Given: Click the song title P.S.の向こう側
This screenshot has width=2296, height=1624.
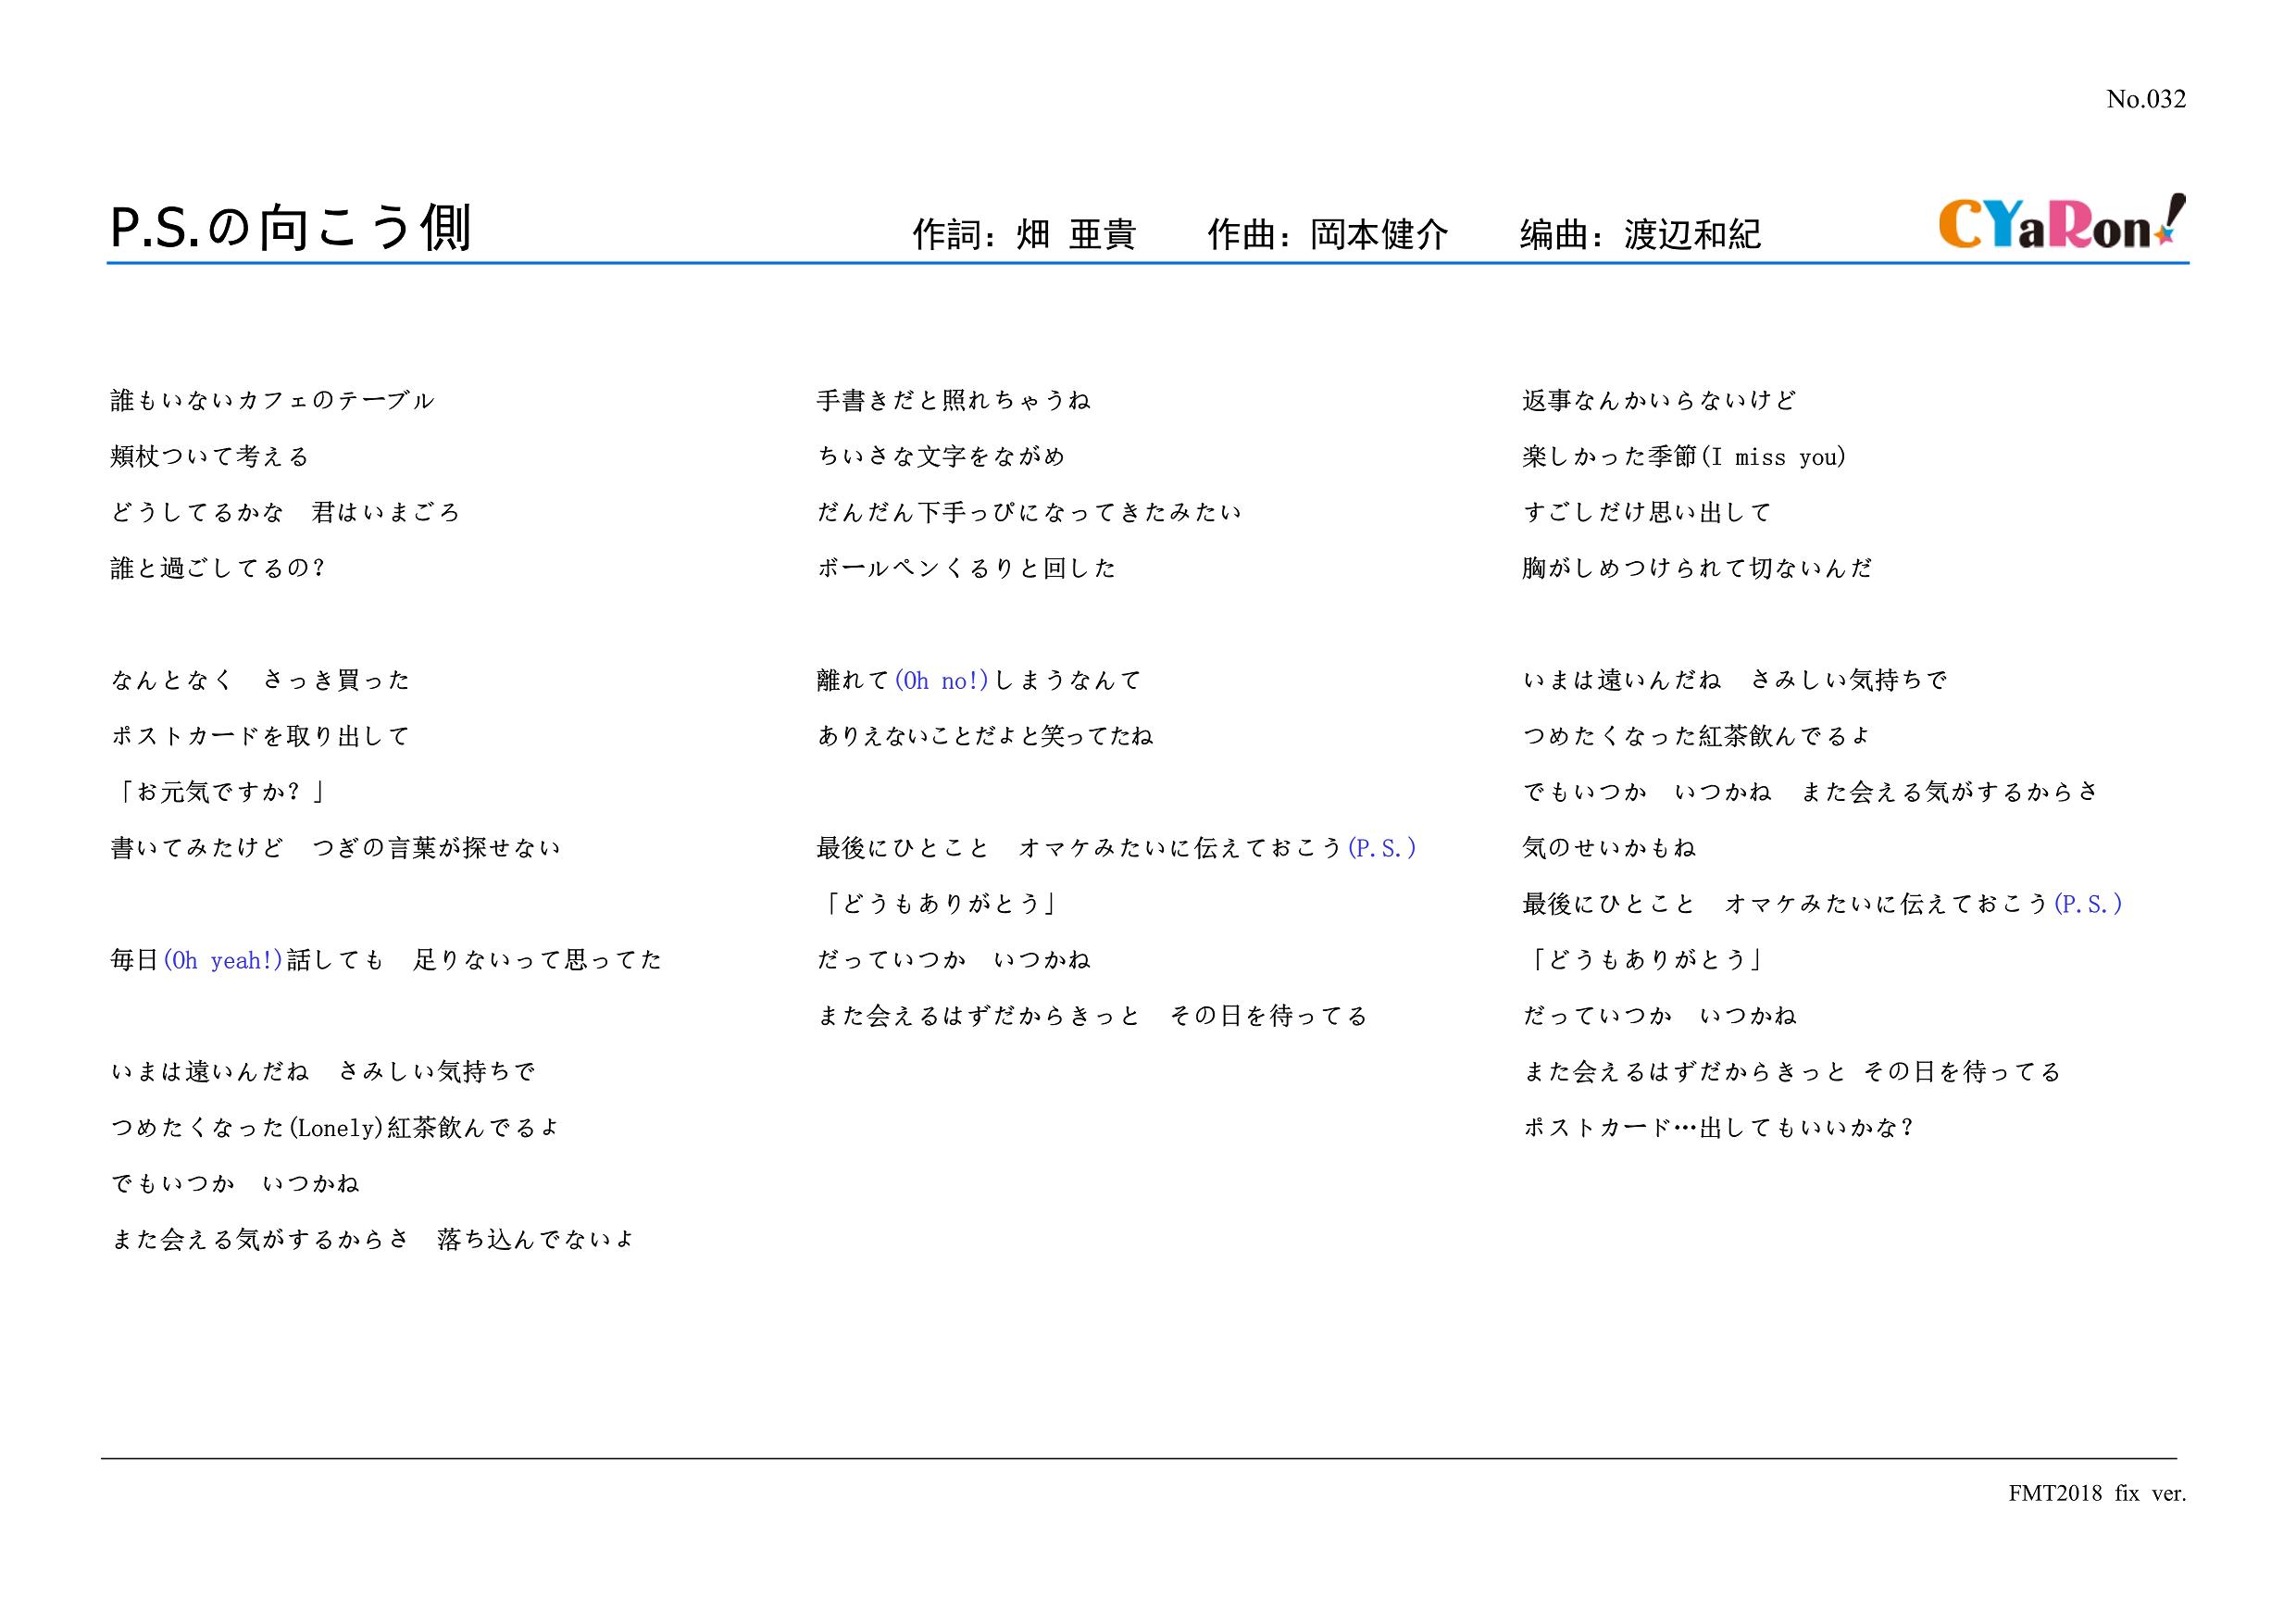Looking at the screenshot, I should [x=291, y=229].
